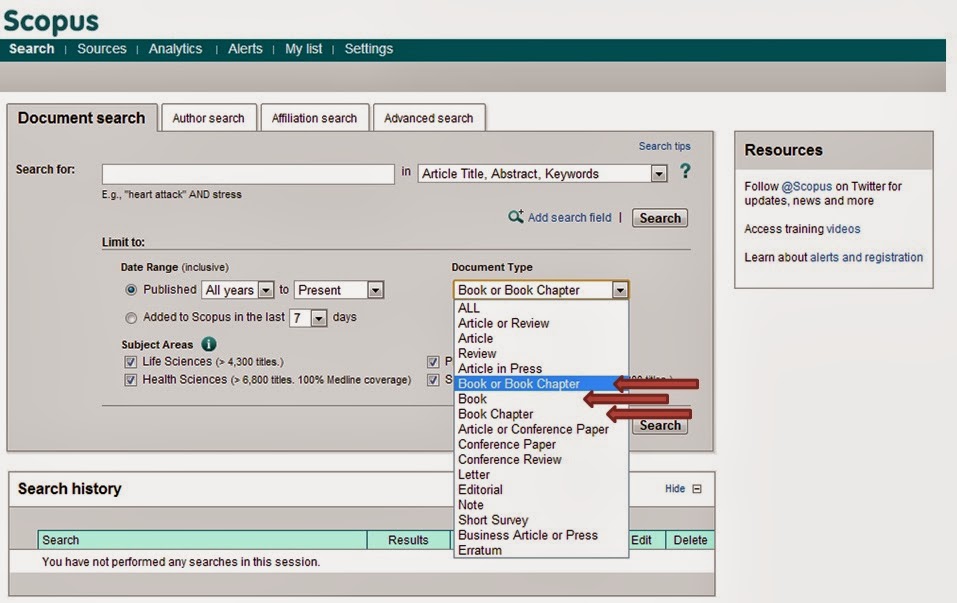Uncheck the Health Sciences checkbox
The height and width of the screenshot is (603, 957).
(x=131, y=380)
